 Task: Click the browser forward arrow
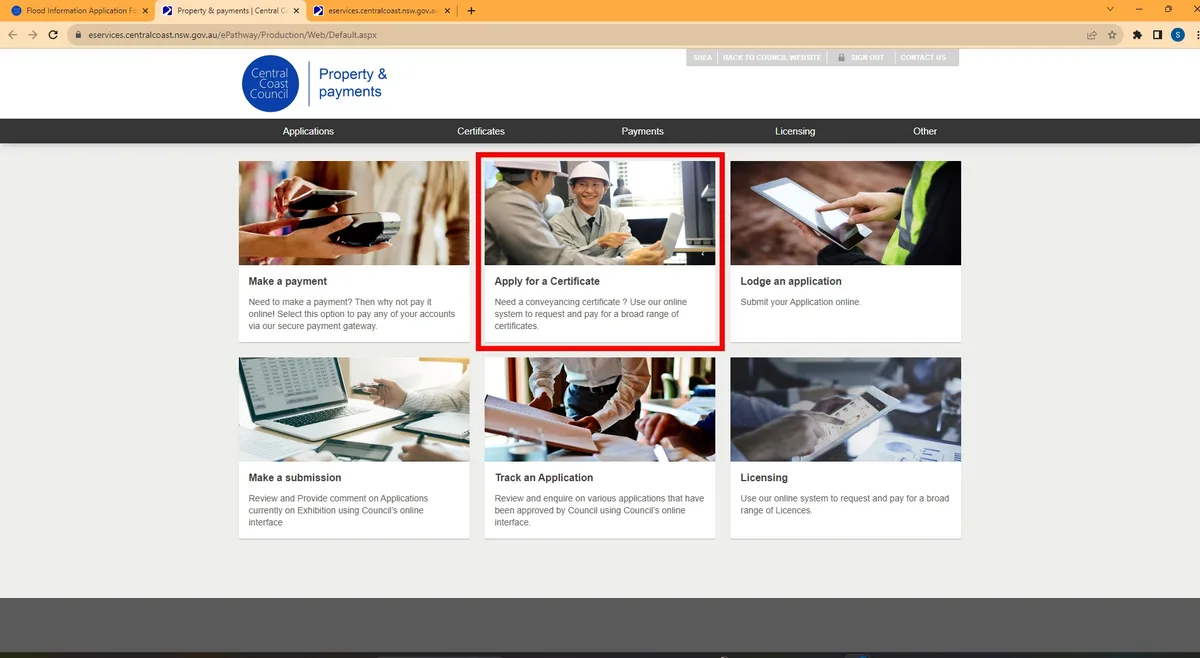[x=33, y=34]
